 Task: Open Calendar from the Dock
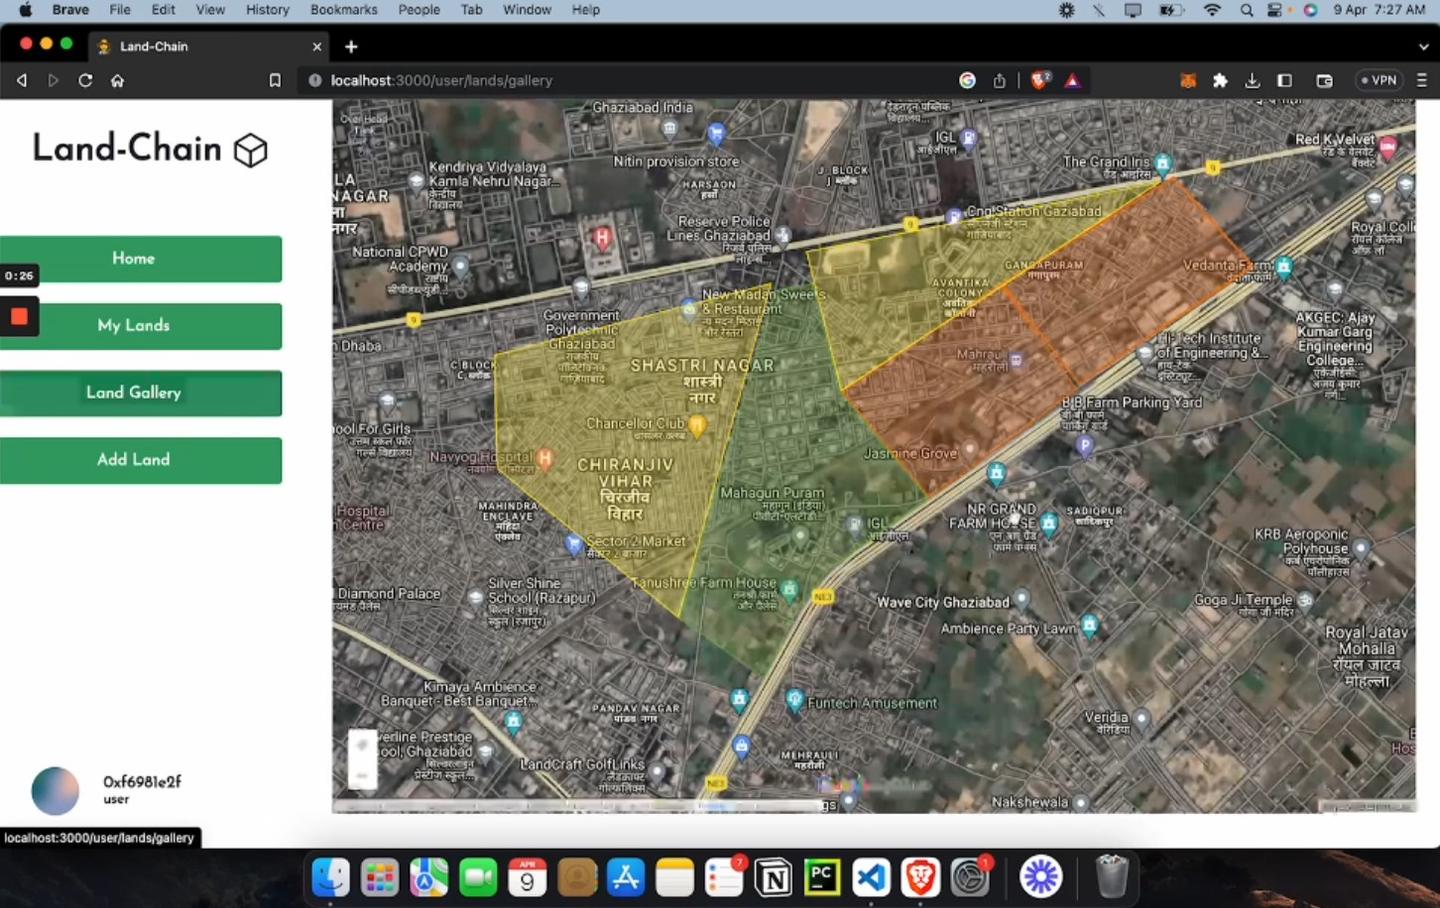click(527, 877)
